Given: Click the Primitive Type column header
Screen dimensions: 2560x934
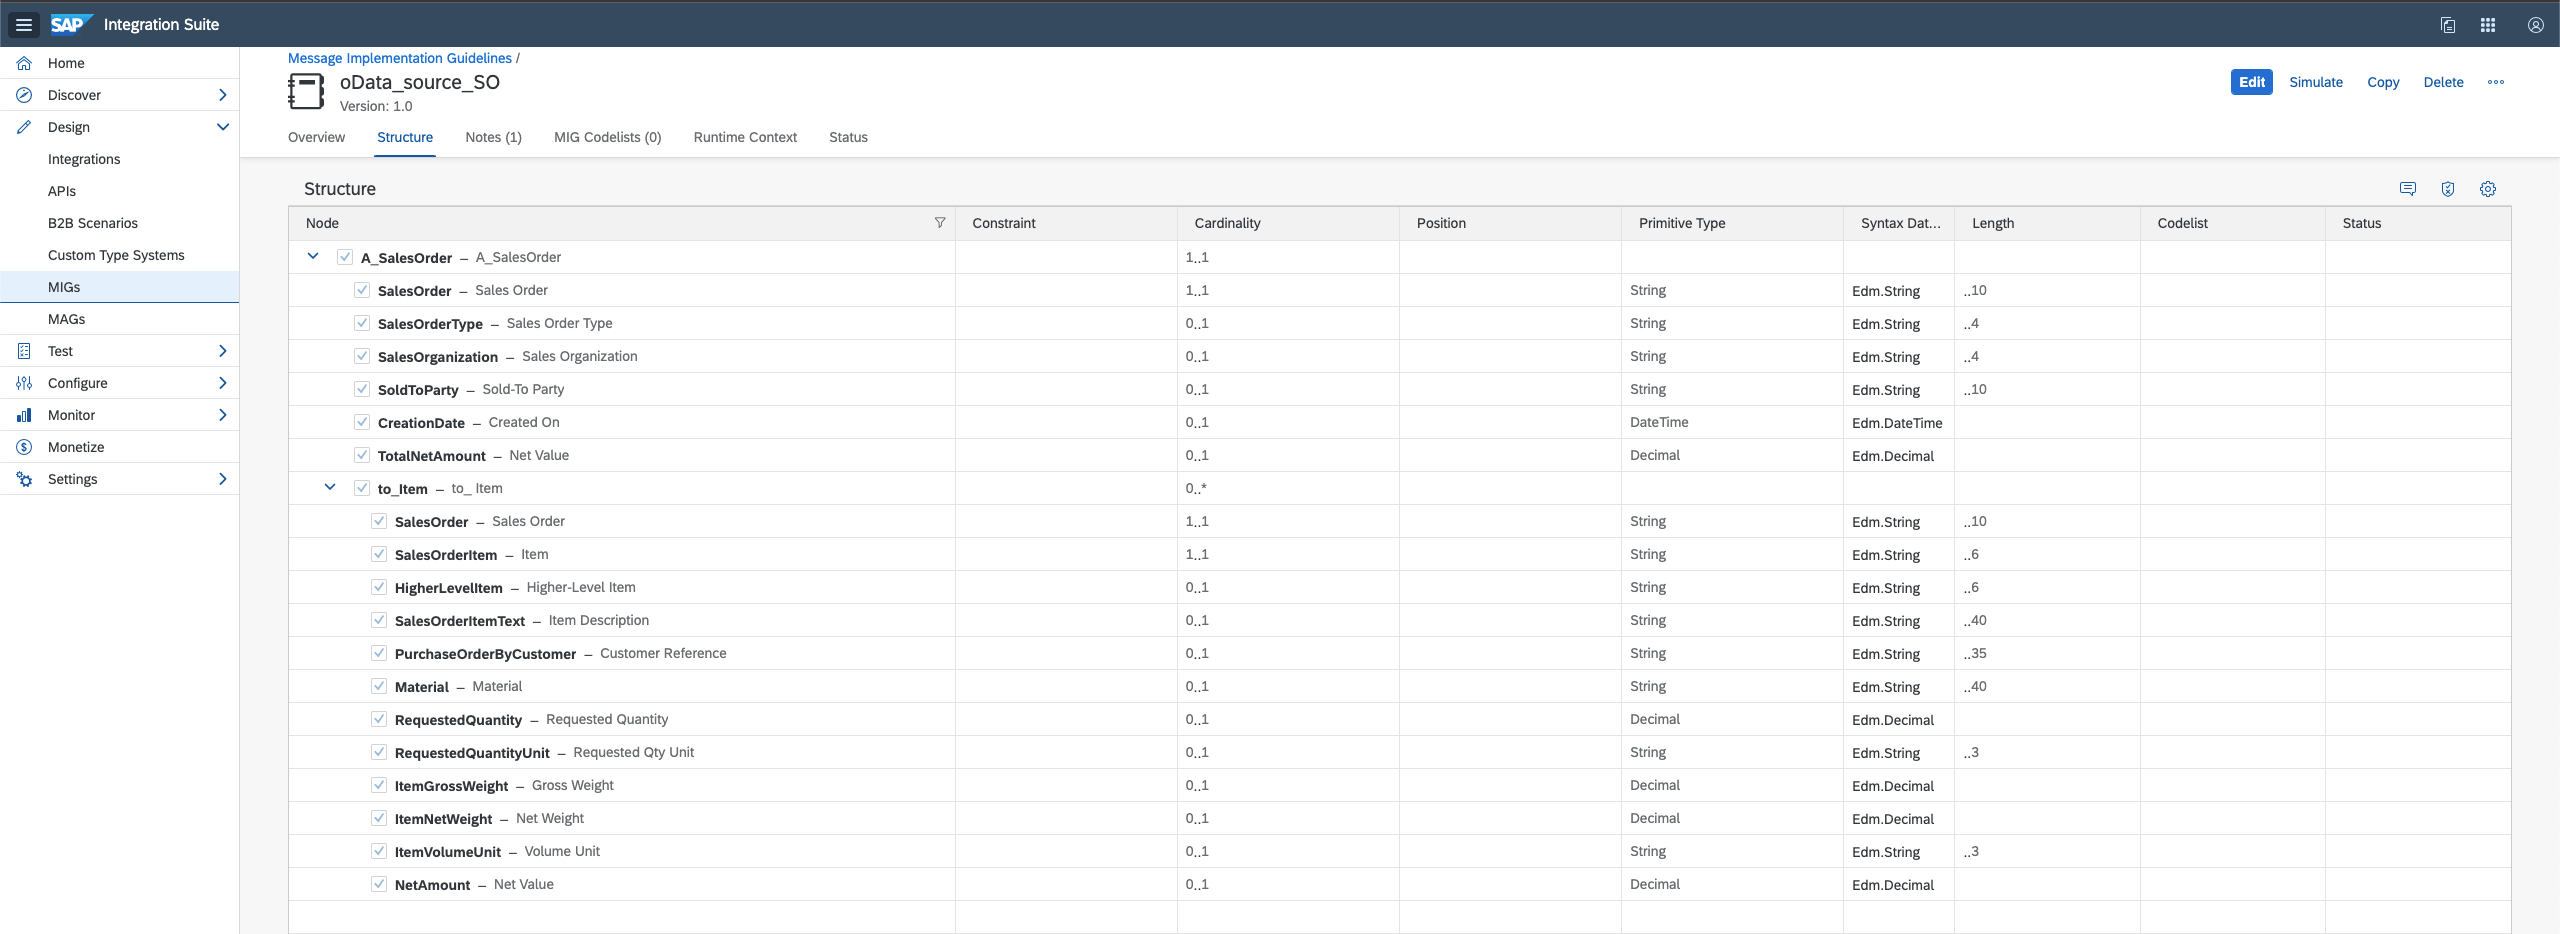Looking at the screenshot, I should point(1732,223).
